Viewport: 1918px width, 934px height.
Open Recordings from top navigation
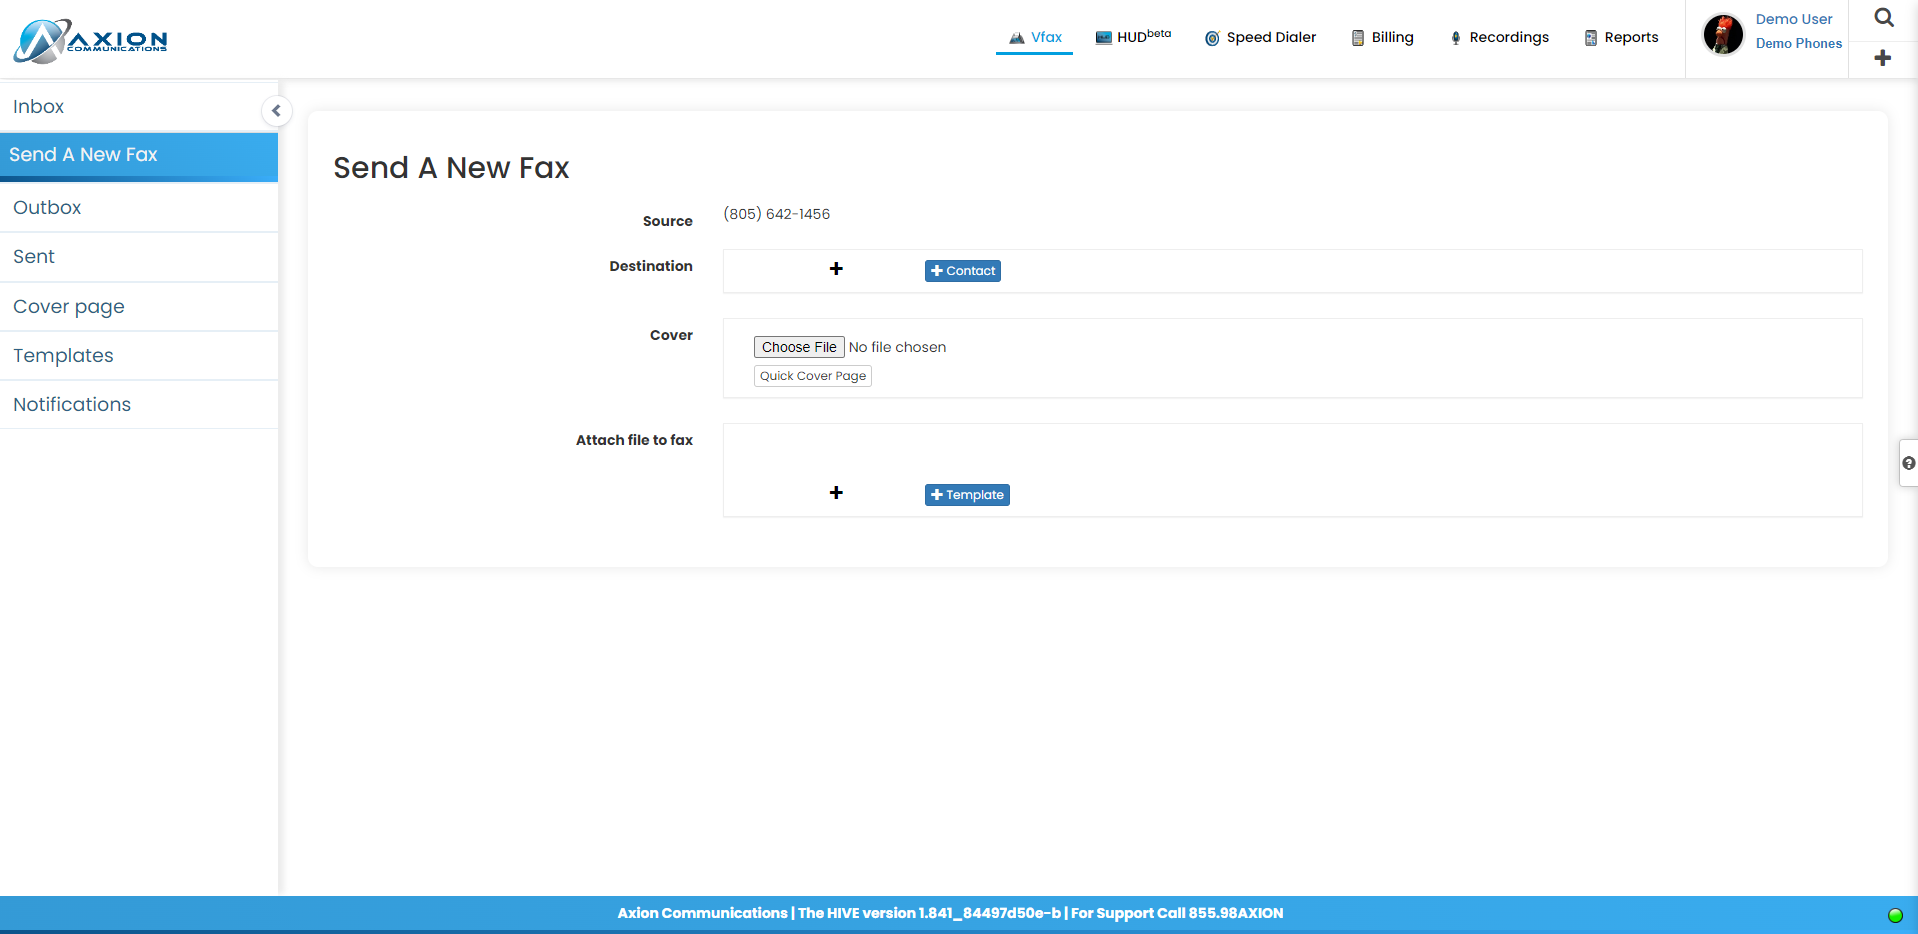[x=1499, y=38]
